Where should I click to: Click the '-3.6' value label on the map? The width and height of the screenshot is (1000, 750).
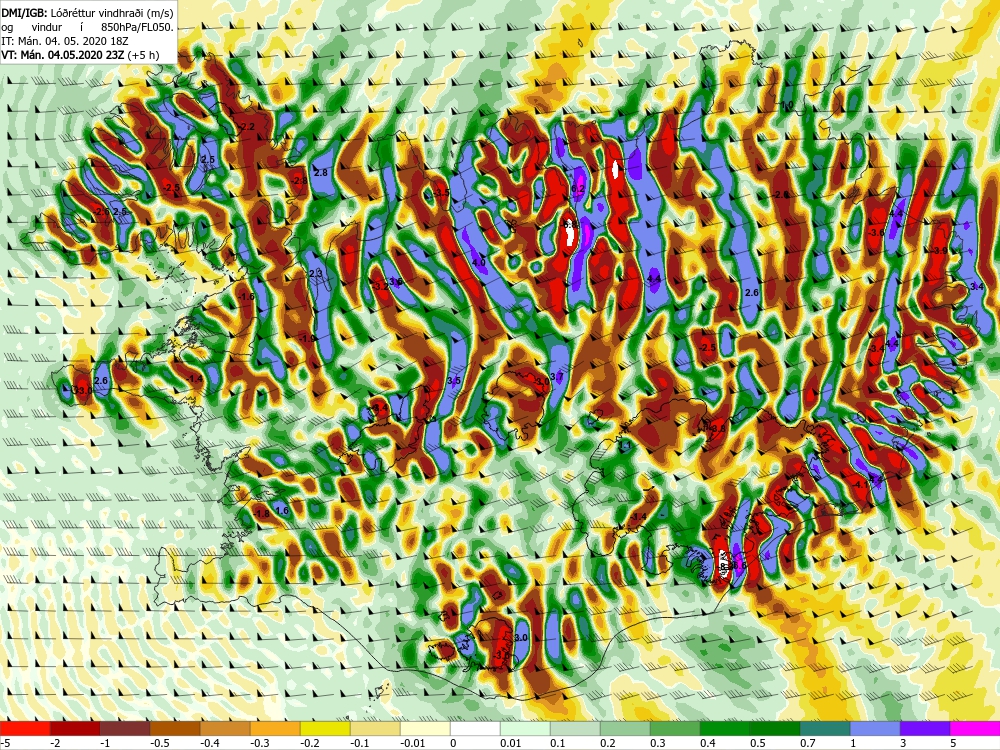click(x=877, y=233)
